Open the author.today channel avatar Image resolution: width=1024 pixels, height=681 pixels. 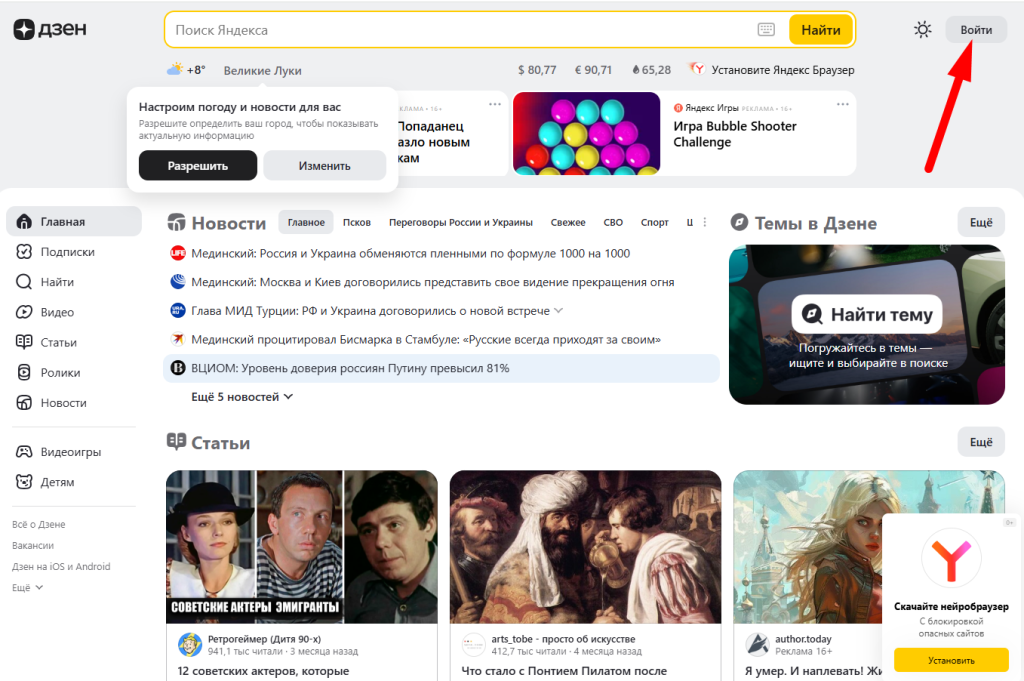click(x=757, y=644)
